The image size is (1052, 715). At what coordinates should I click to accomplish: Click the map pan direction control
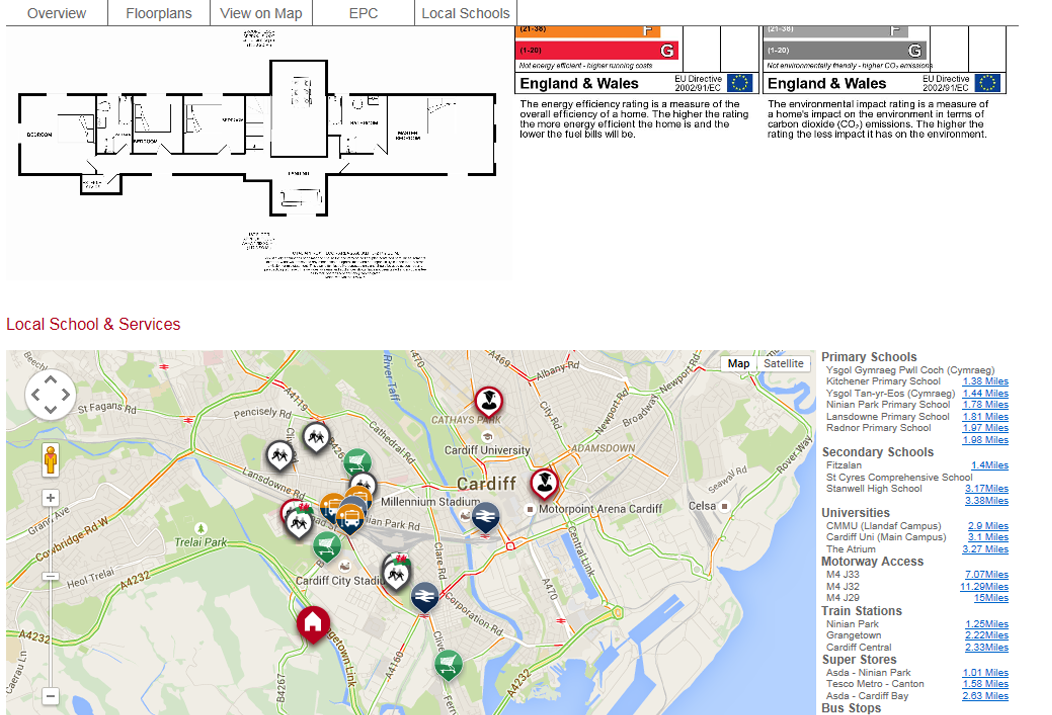click(x=50, y=394)
